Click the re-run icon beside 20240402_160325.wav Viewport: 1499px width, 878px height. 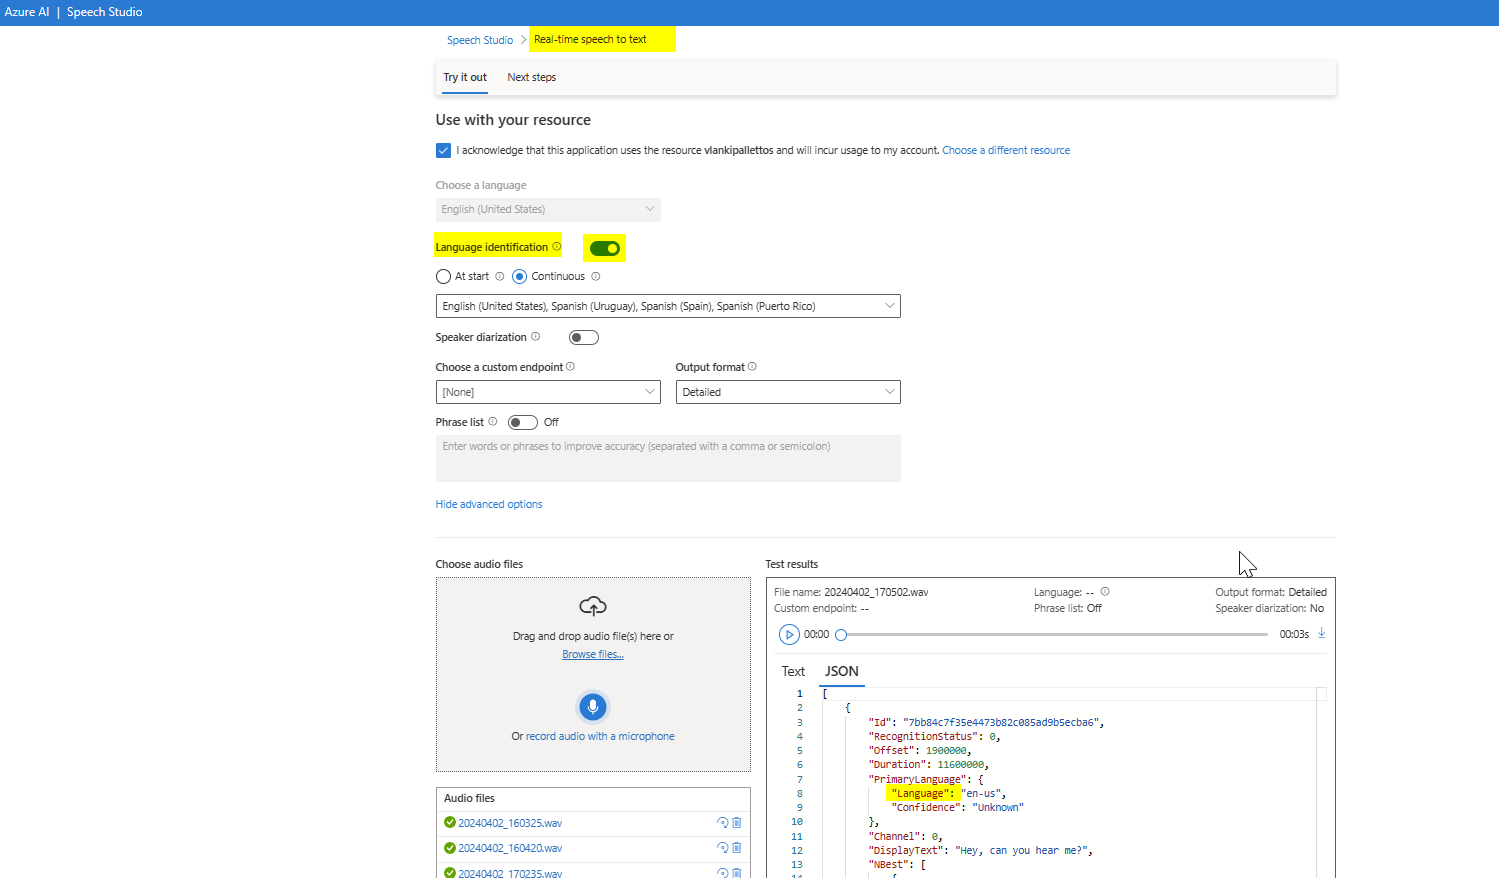pyautogui.click(x=722, y=822)
